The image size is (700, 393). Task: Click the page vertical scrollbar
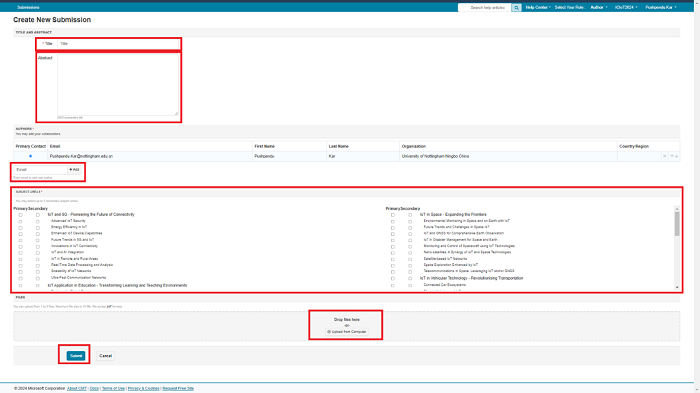(697, 196)
